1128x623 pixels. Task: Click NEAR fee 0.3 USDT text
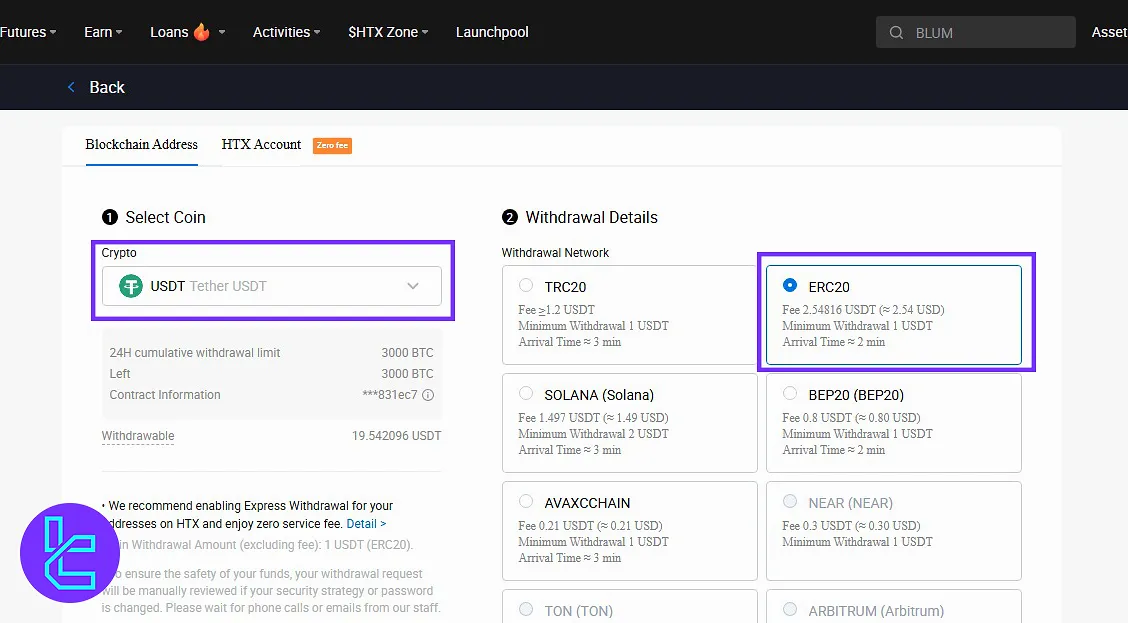click(x=851, y=526)
